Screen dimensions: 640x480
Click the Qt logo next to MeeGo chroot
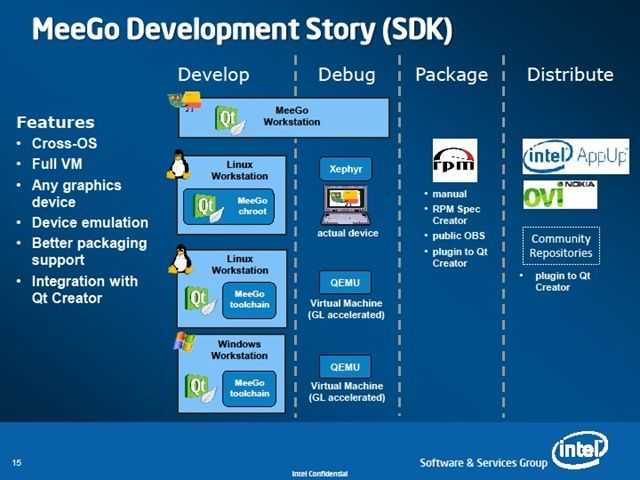click(208, 208)
